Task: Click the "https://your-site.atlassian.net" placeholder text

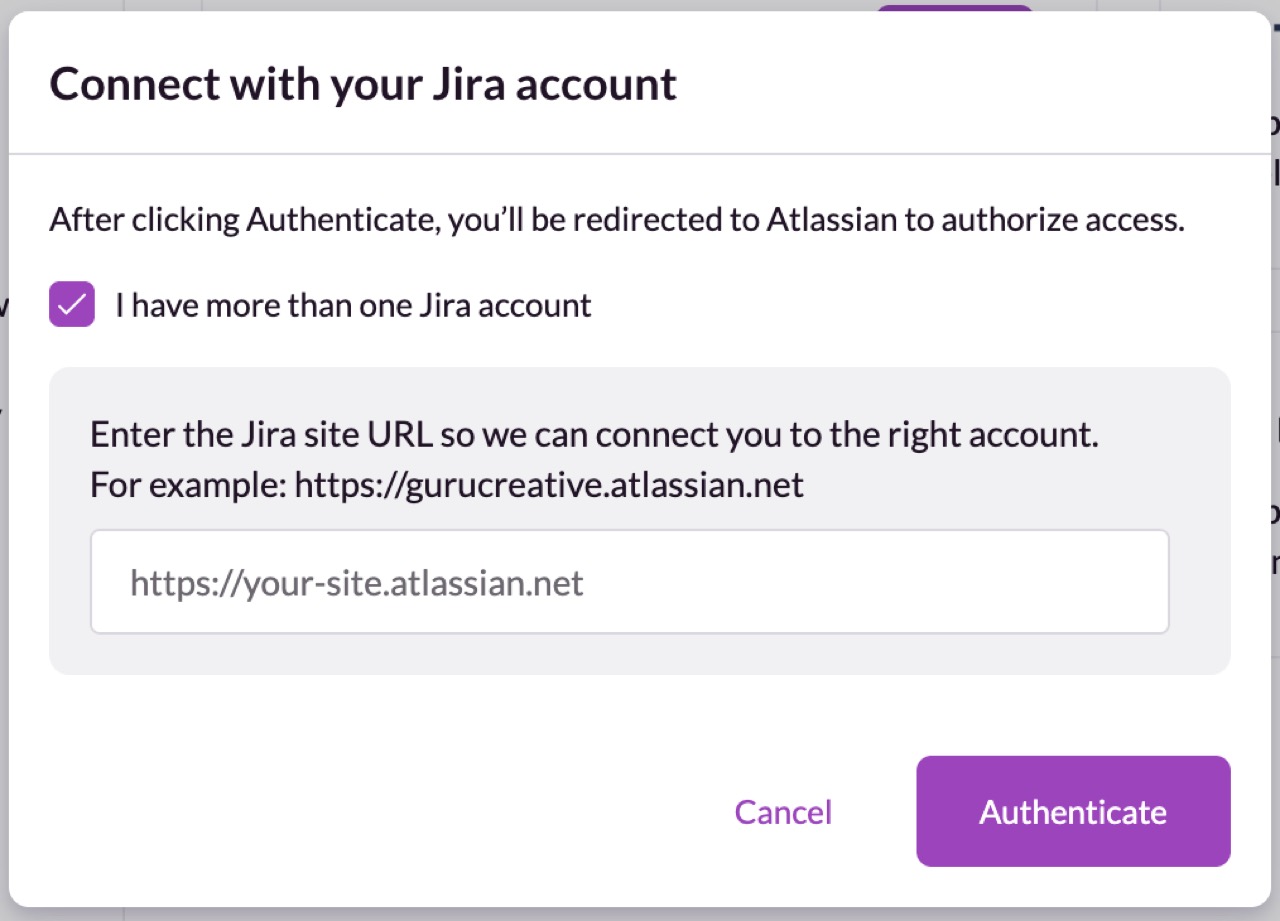Action: pyautogui.click(x=357, y=583)
